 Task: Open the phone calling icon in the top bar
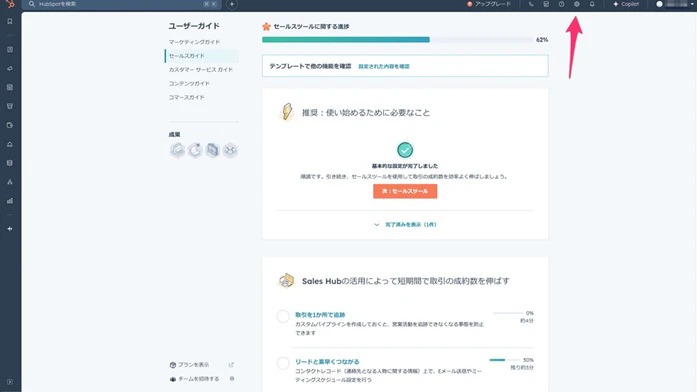[x=531, y=4]
